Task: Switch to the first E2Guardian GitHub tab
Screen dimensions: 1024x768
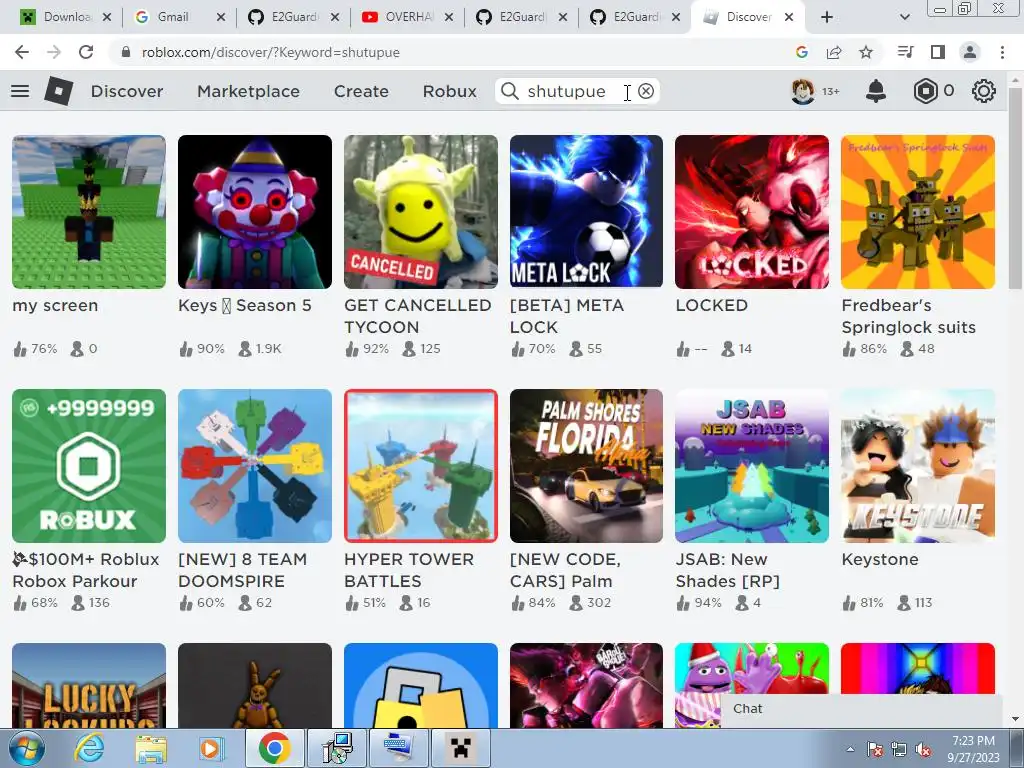Action: coord(294,17)
